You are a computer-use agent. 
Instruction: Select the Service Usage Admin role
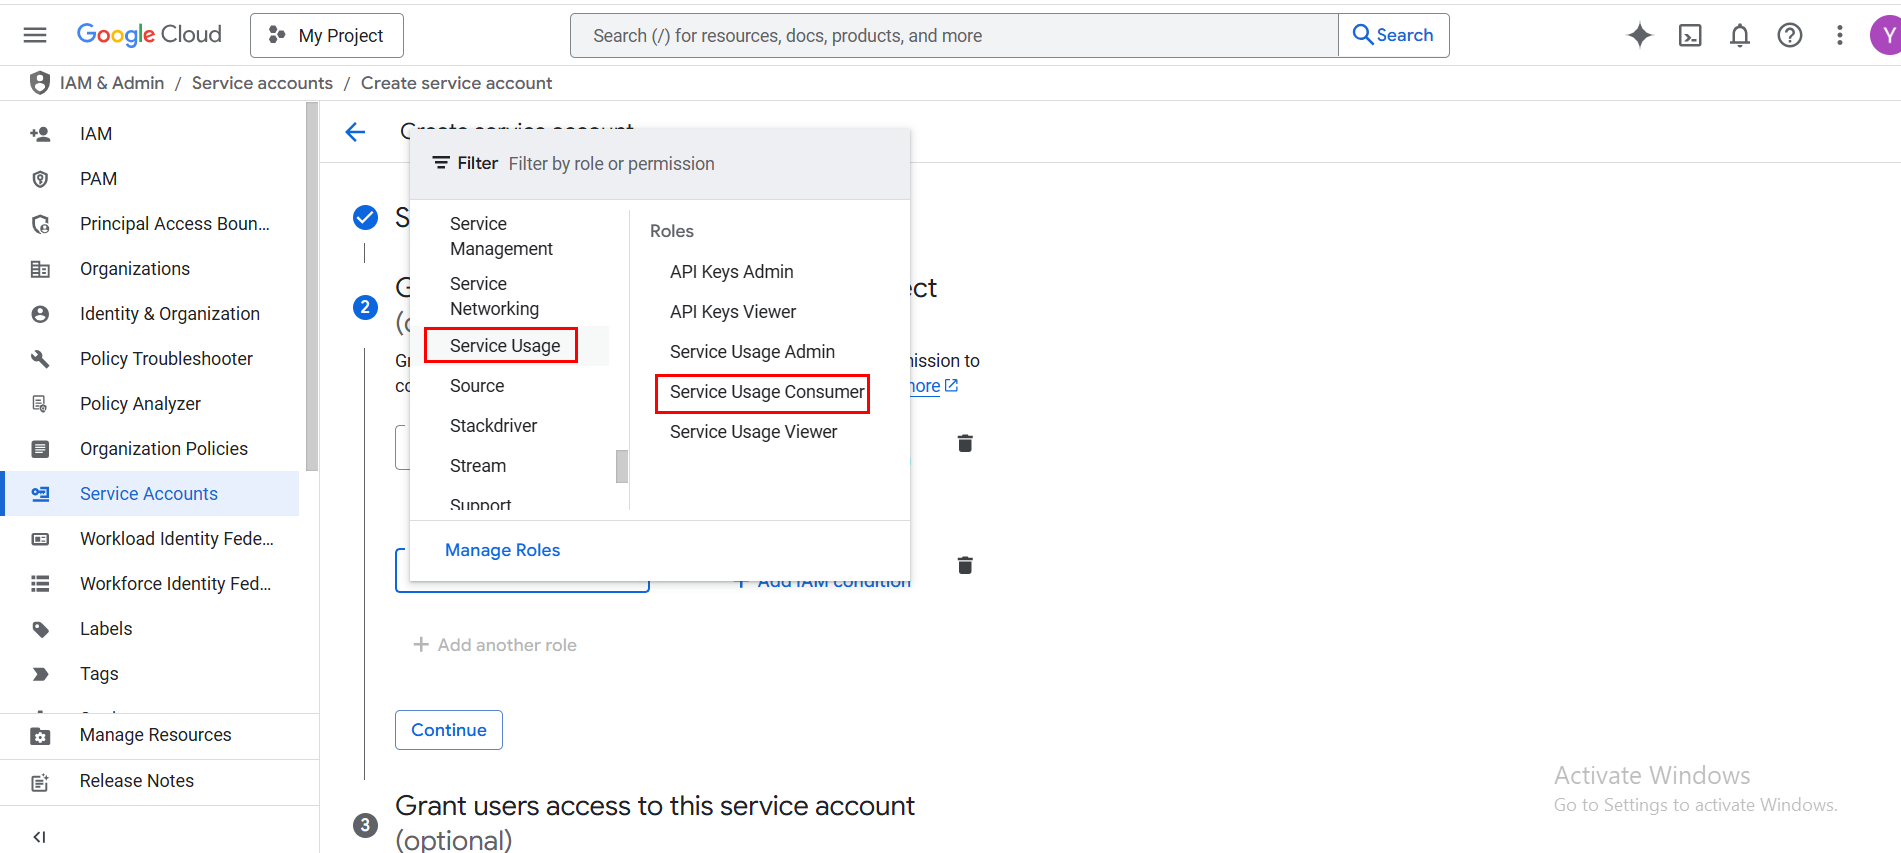click(752, 352)
